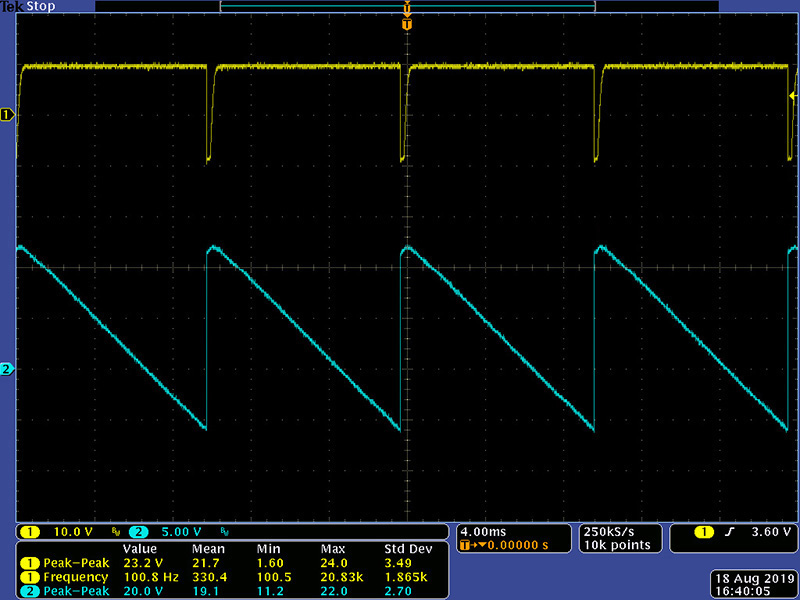Click the Std Dev column header

(x=406, y=549)
